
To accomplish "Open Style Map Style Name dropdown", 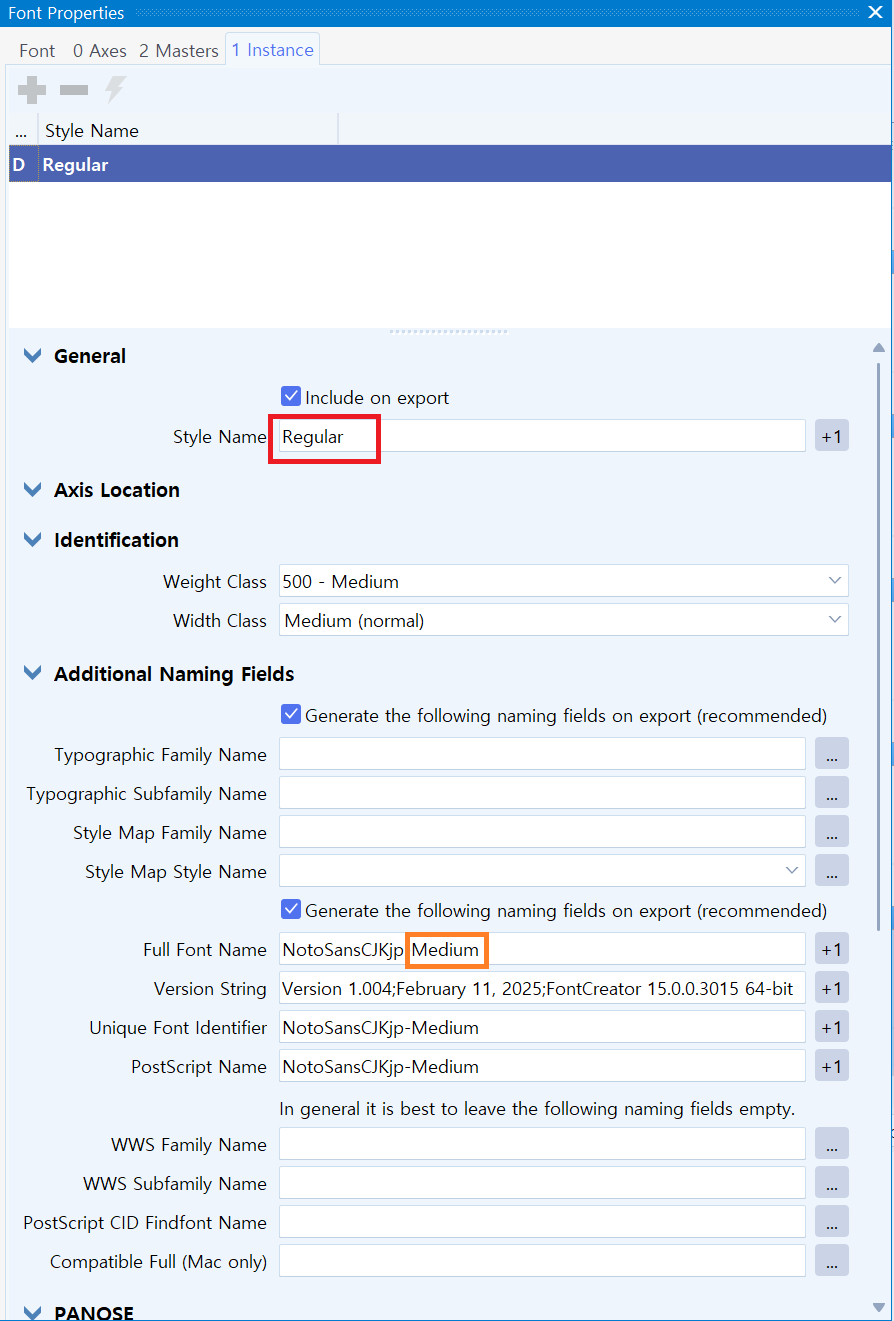I will click(542, 871).
